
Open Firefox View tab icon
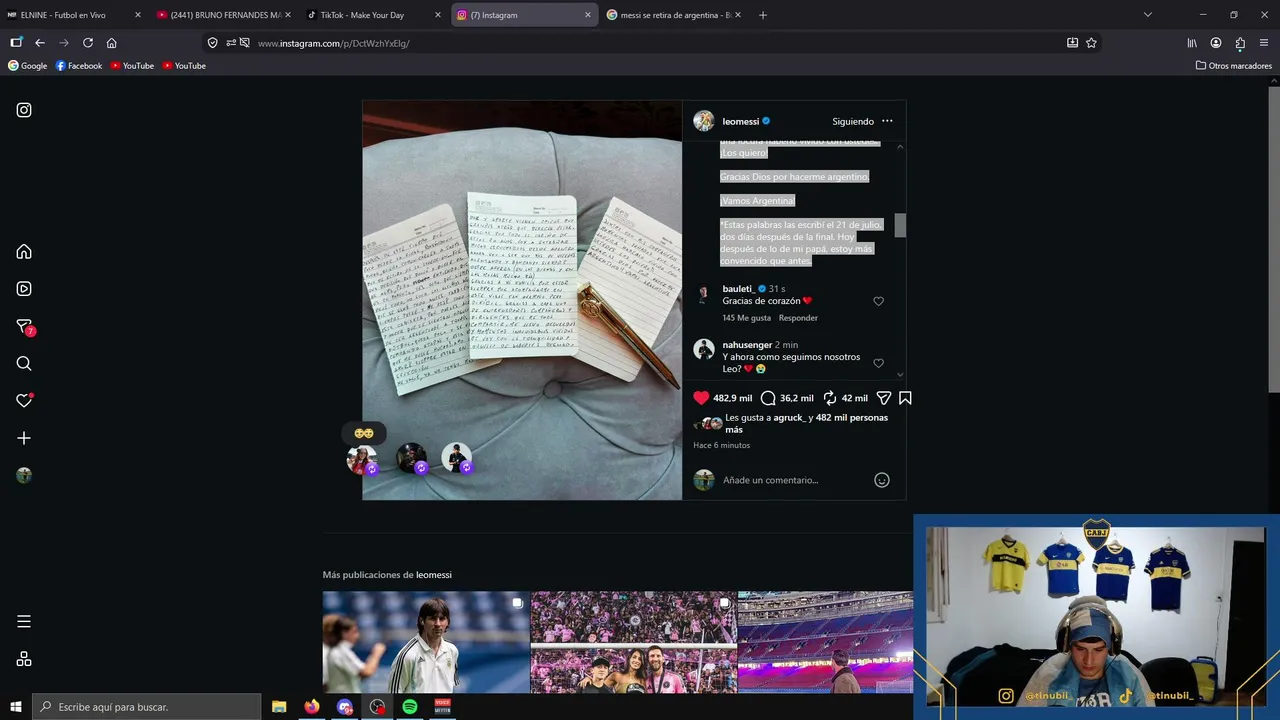16,43
